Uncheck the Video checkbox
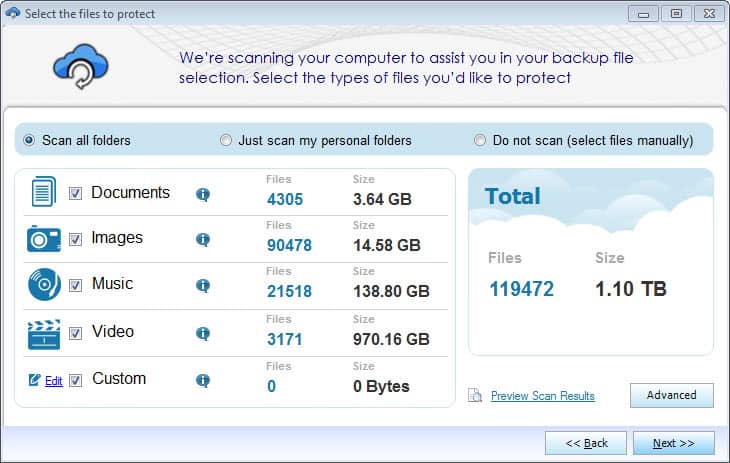 tap(75, 333)
